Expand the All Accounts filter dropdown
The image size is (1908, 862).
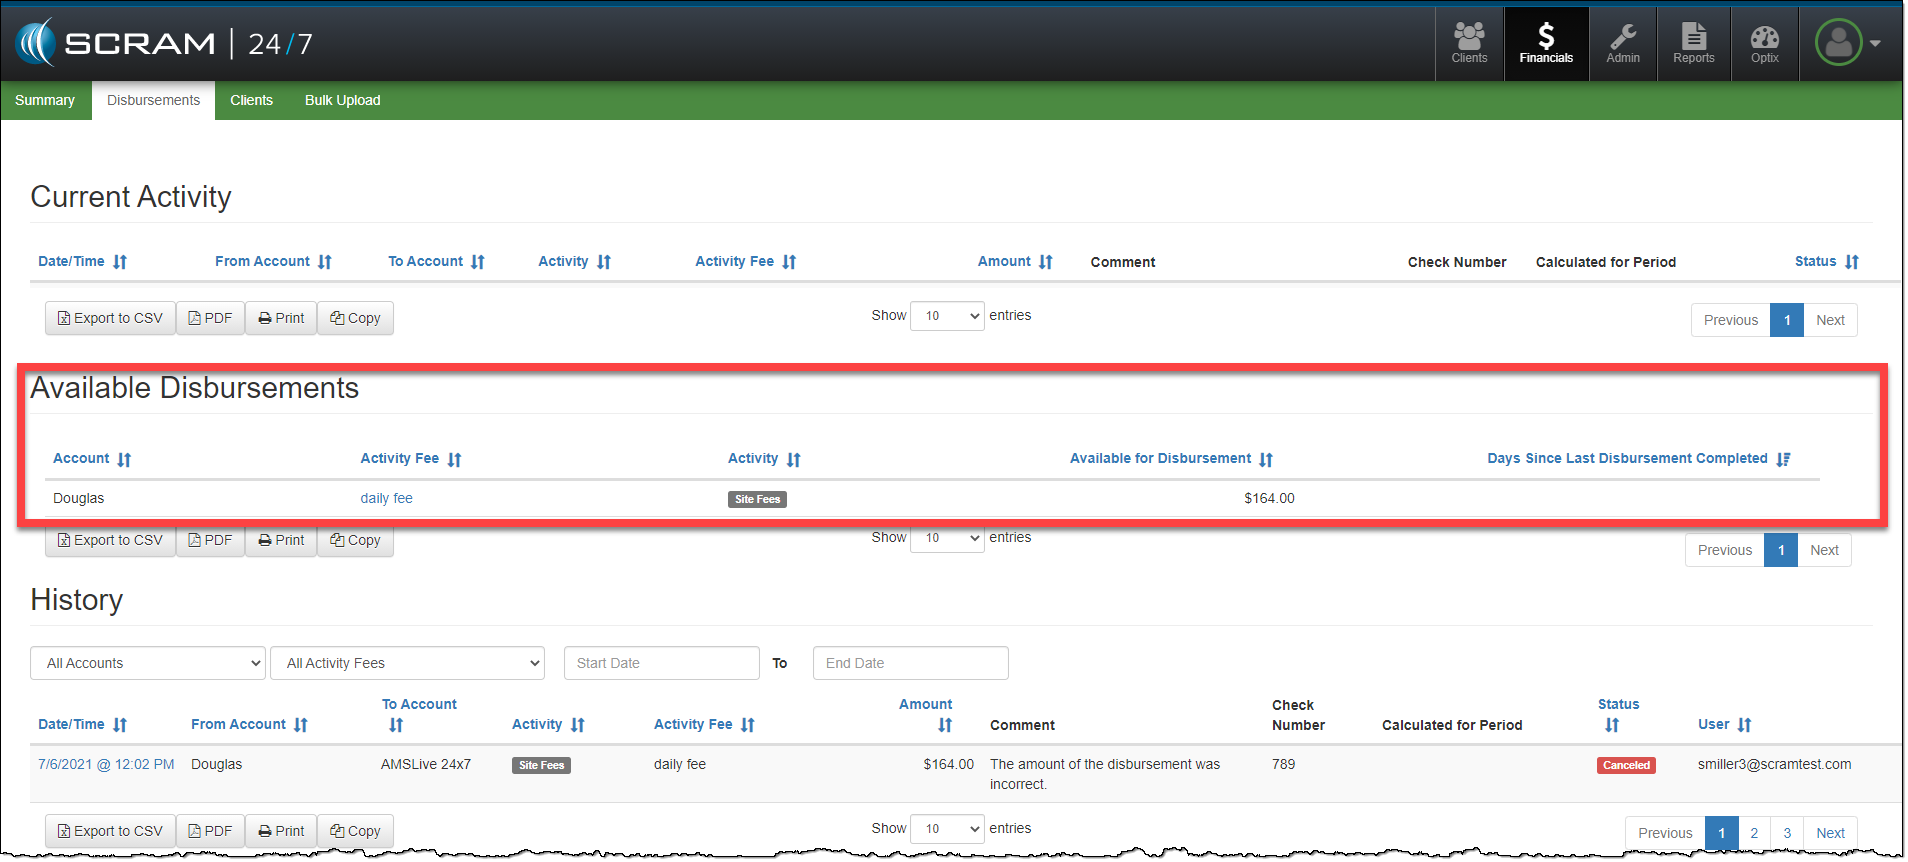tap(148, 663)
